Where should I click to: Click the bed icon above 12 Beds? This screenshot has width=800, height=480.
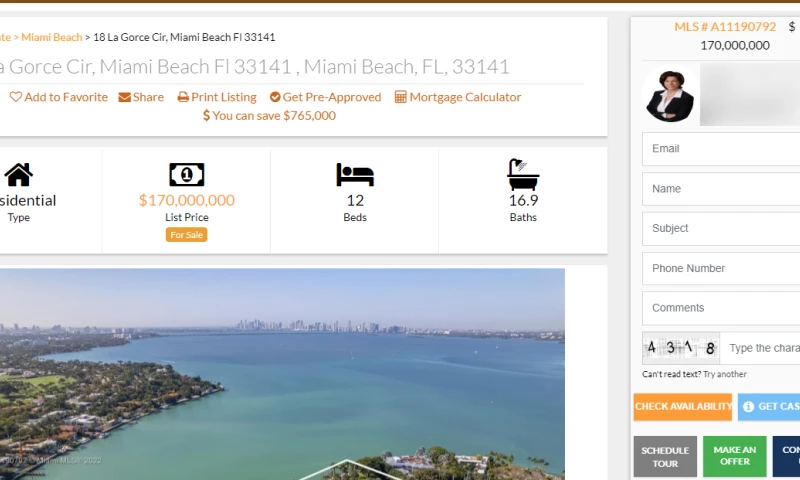point(355,174)
